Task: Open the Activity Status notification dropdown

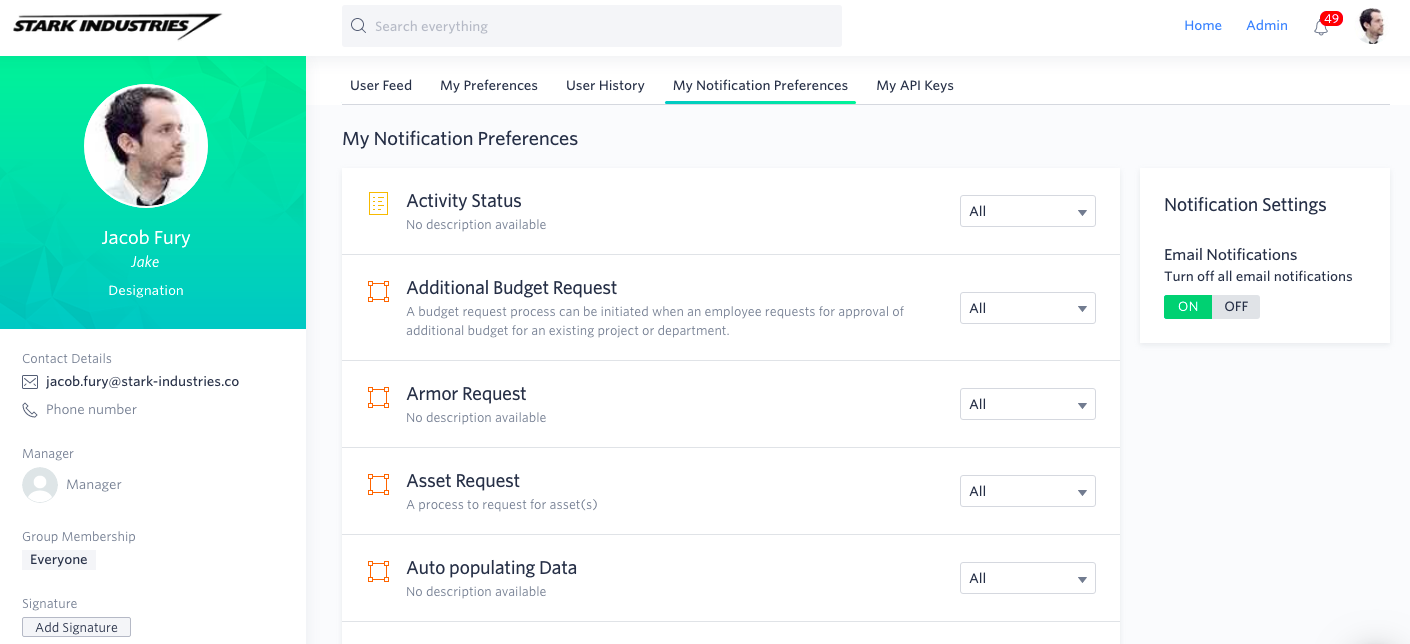Action: 1028,211
